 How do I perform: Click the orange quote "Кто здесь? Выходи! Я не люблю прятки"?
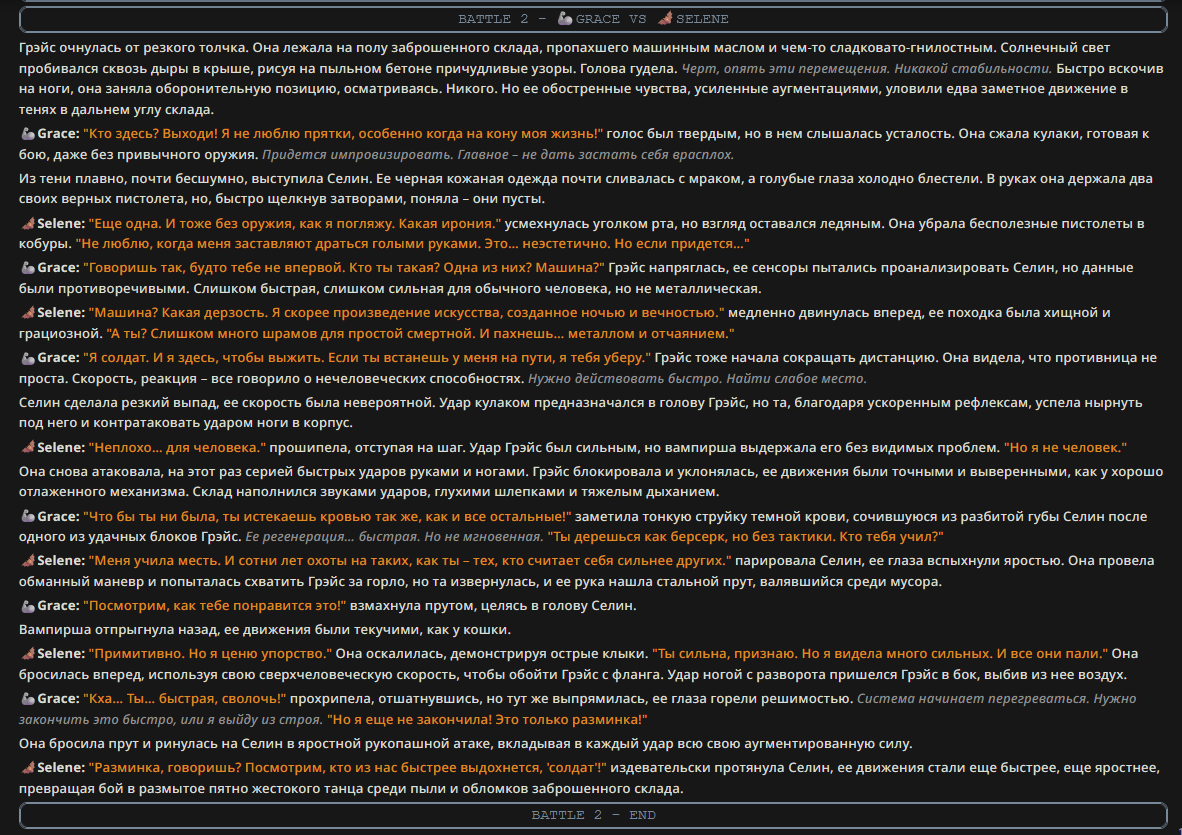(x=343, y=133)
